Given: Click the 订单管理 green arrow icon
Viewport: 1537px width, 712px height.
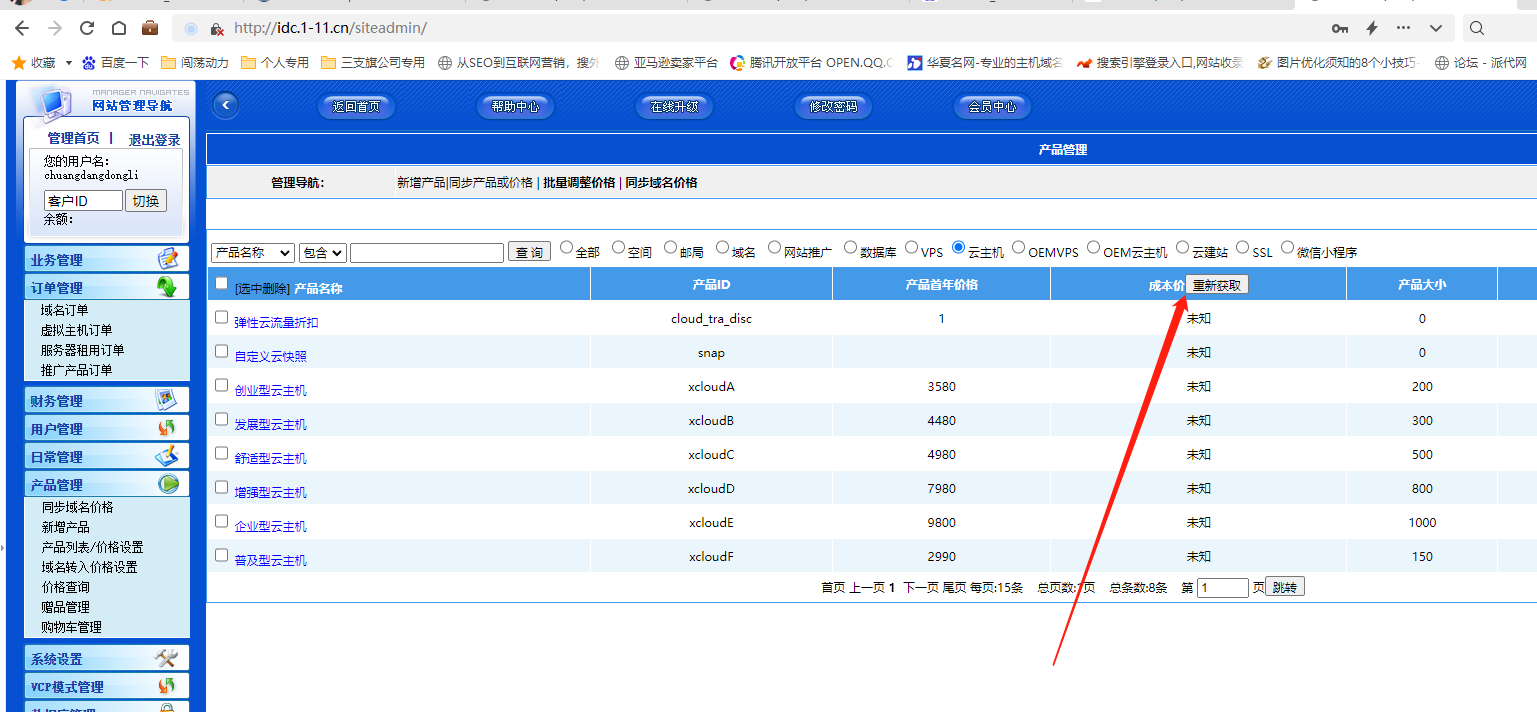Looking at the screenshot, I should (x=167, y=288).
